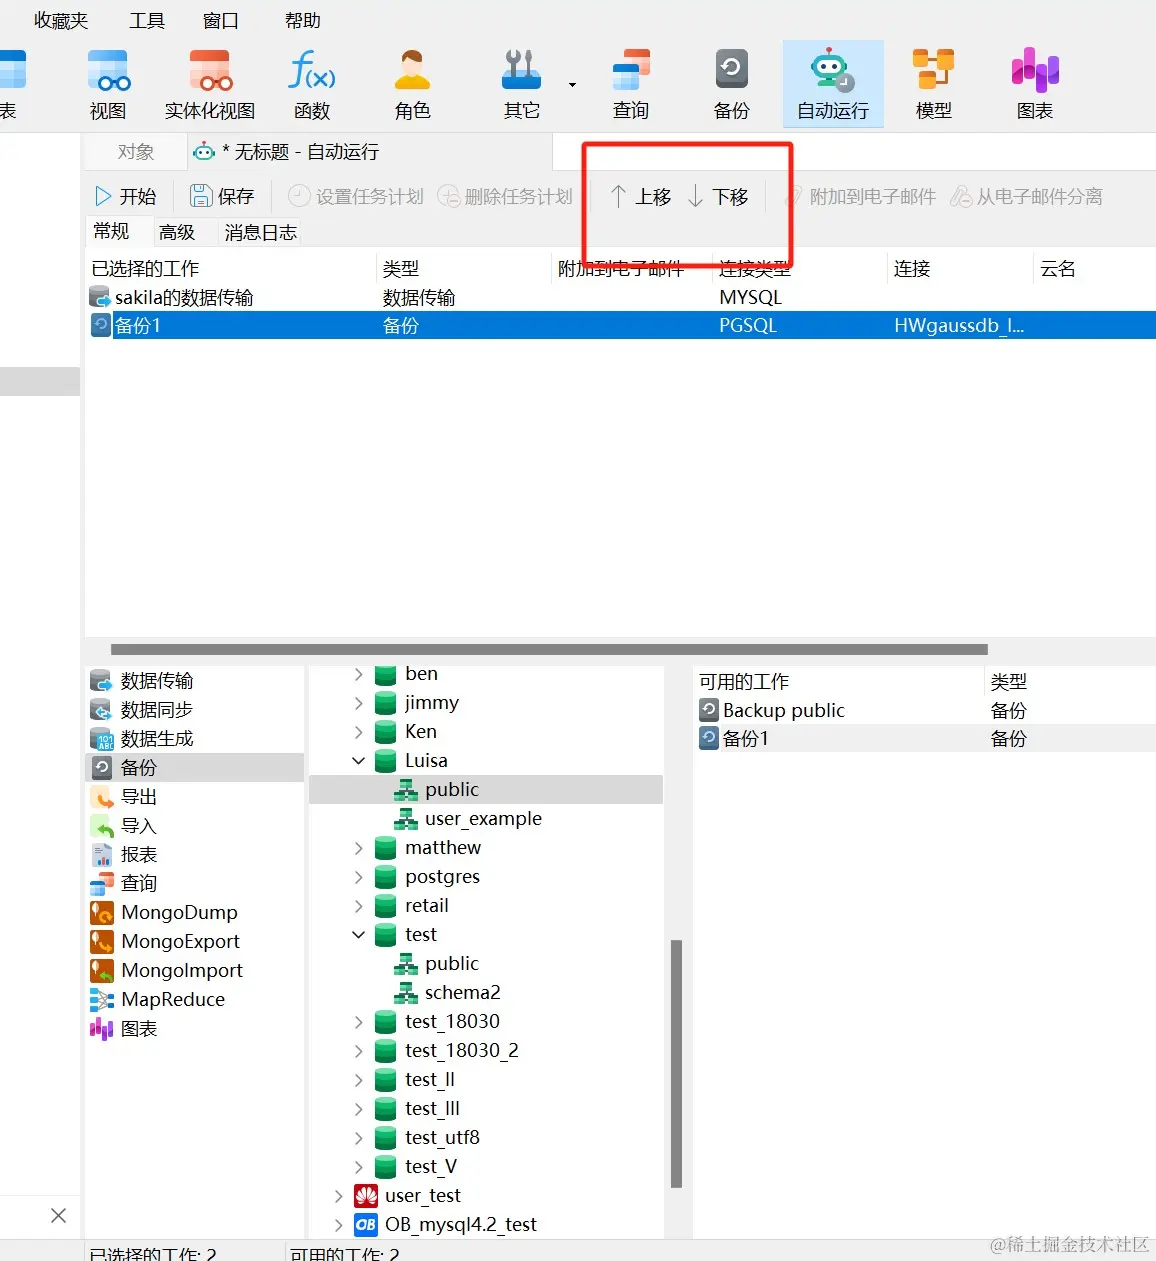The width and height of the screenshot is (1156, 1261).
Task: Select 导入 job type in list
Action: click(195, 826)
